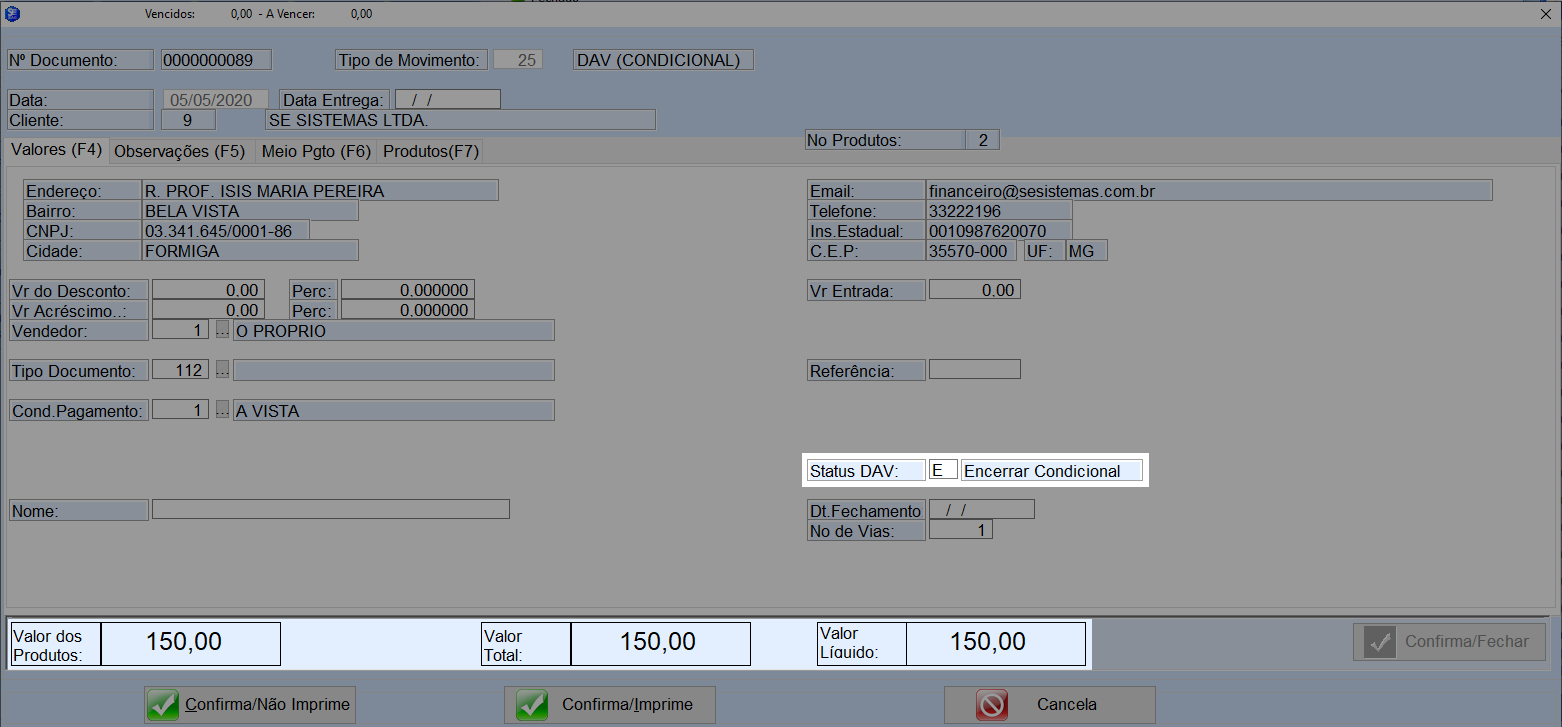Open the Observações (F5) tab

180,152
